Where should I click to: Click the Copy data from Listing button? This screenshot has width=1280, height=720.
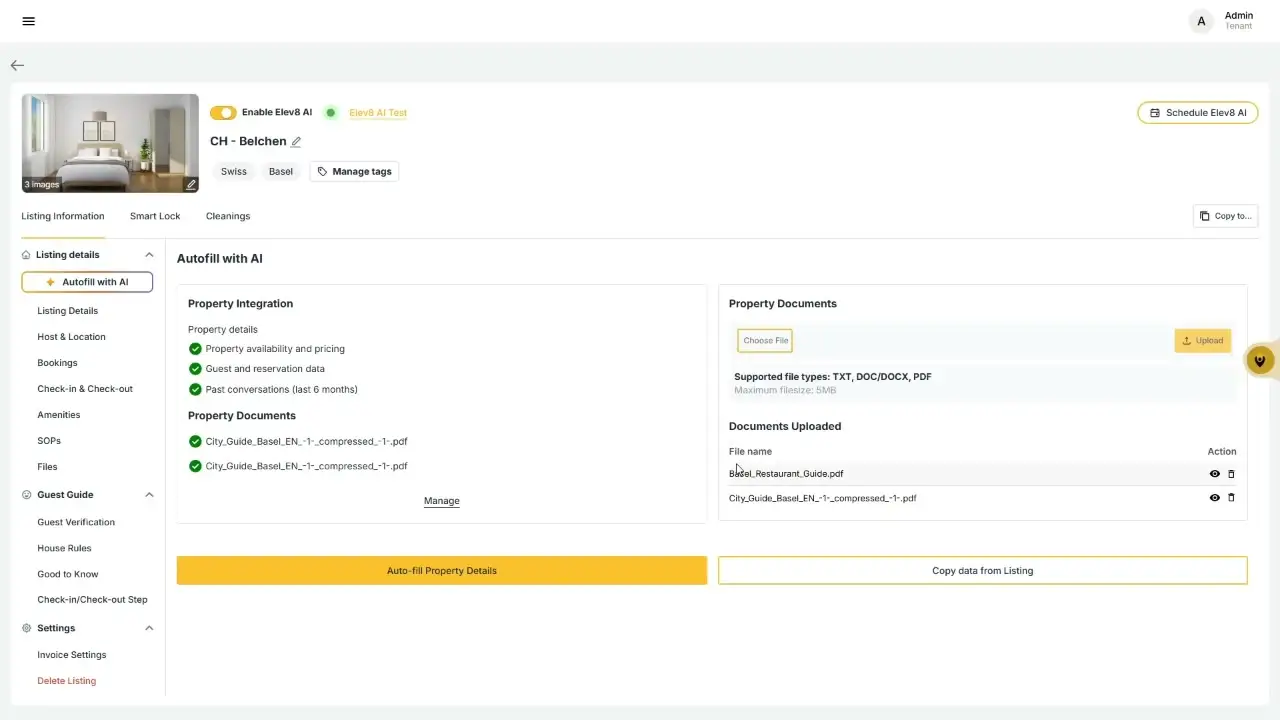point(983,571)
